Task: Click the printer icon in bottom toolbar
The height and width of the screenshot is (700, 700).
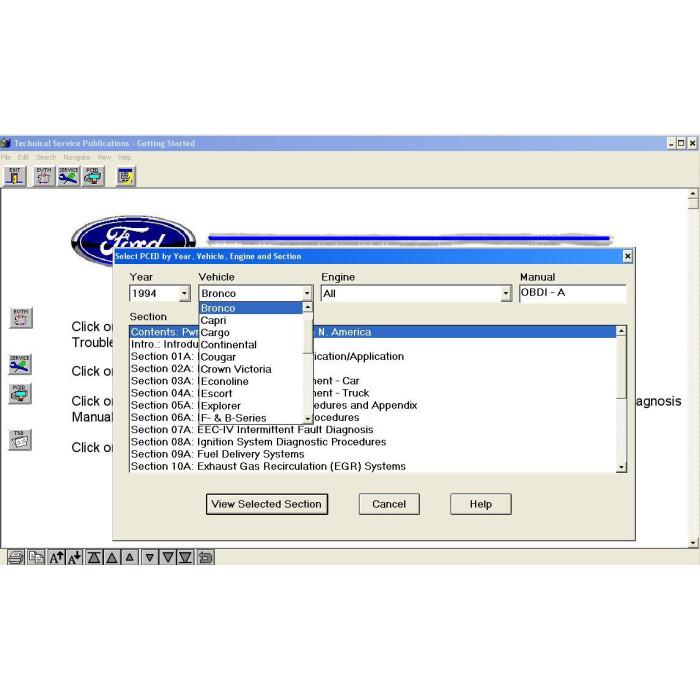Action: point(16,557)
